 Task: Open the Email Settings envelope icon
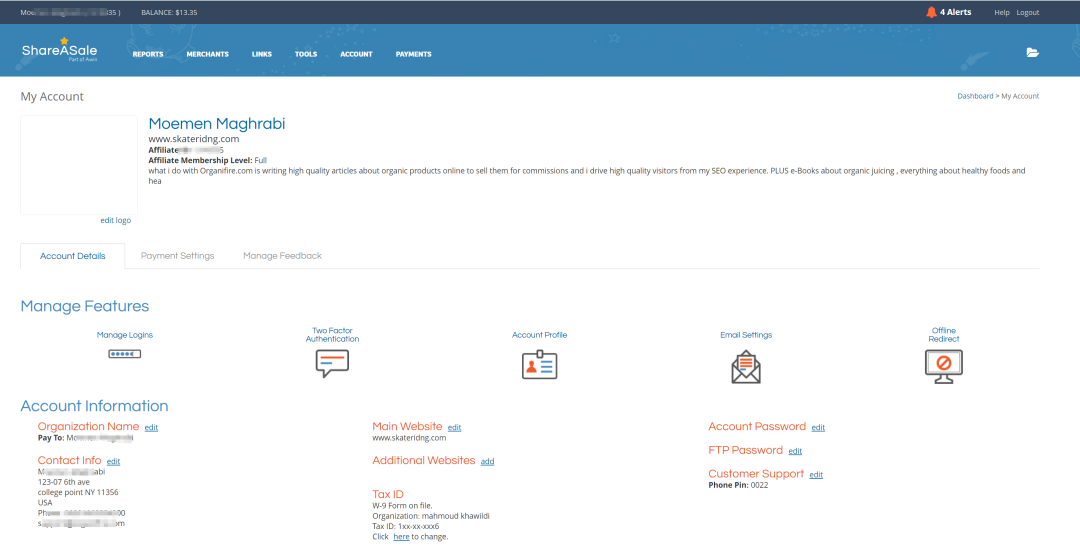click(x=746, y=367)
